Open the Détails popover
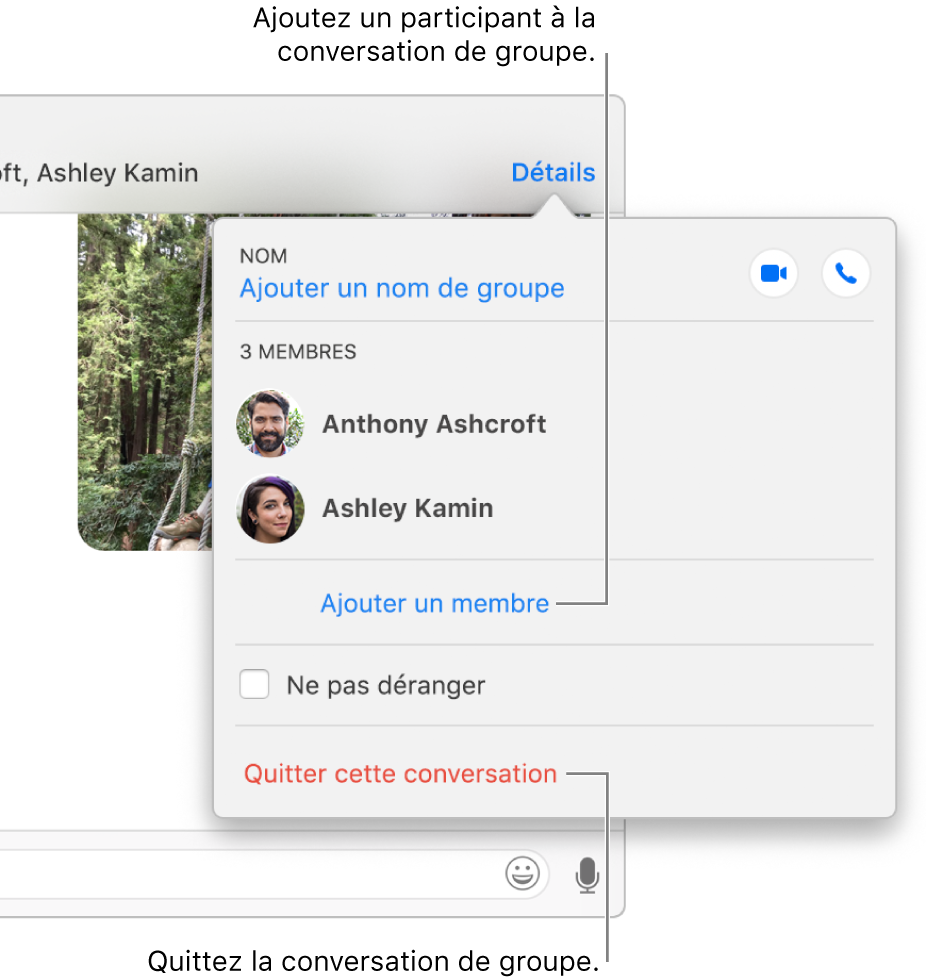926x979 pixels. coord(552,172)
